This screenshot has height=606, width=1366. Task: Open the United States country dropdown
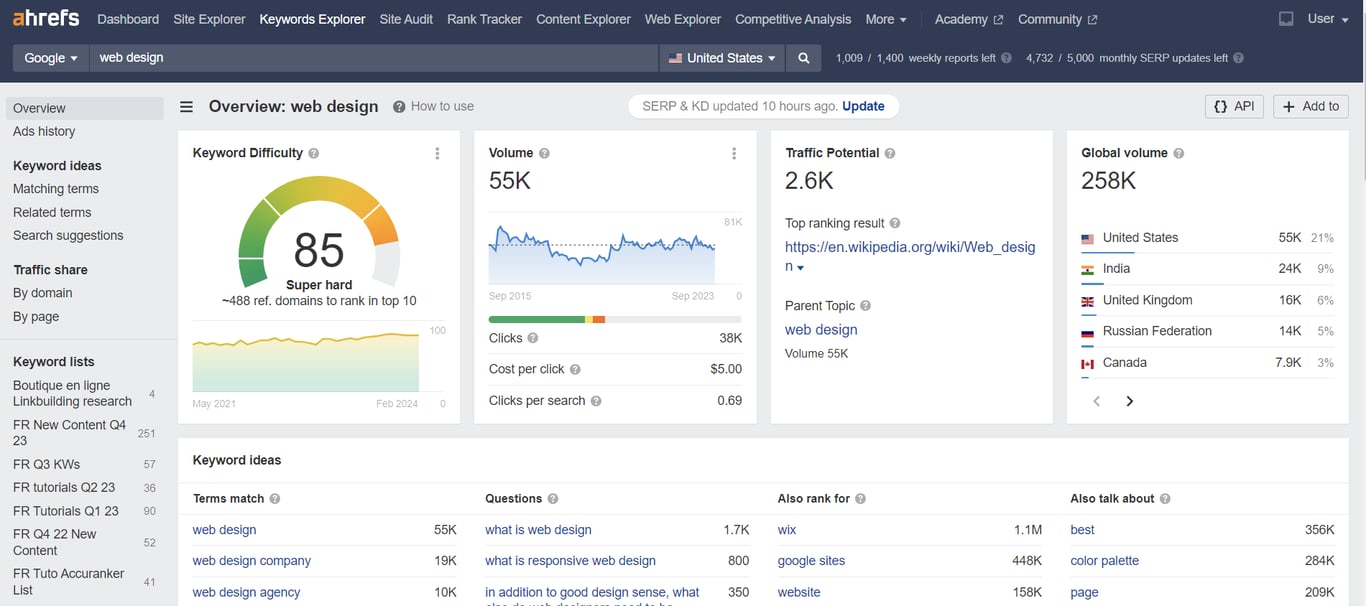722,57
